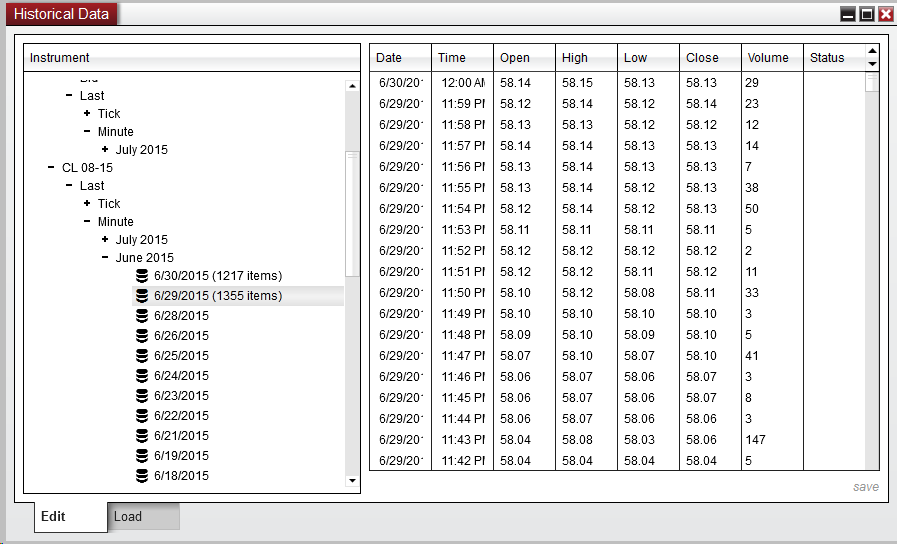Click database icon beside 6/26/2015
The height and width of the screenshot is (544, 897).
coord(142,336)
